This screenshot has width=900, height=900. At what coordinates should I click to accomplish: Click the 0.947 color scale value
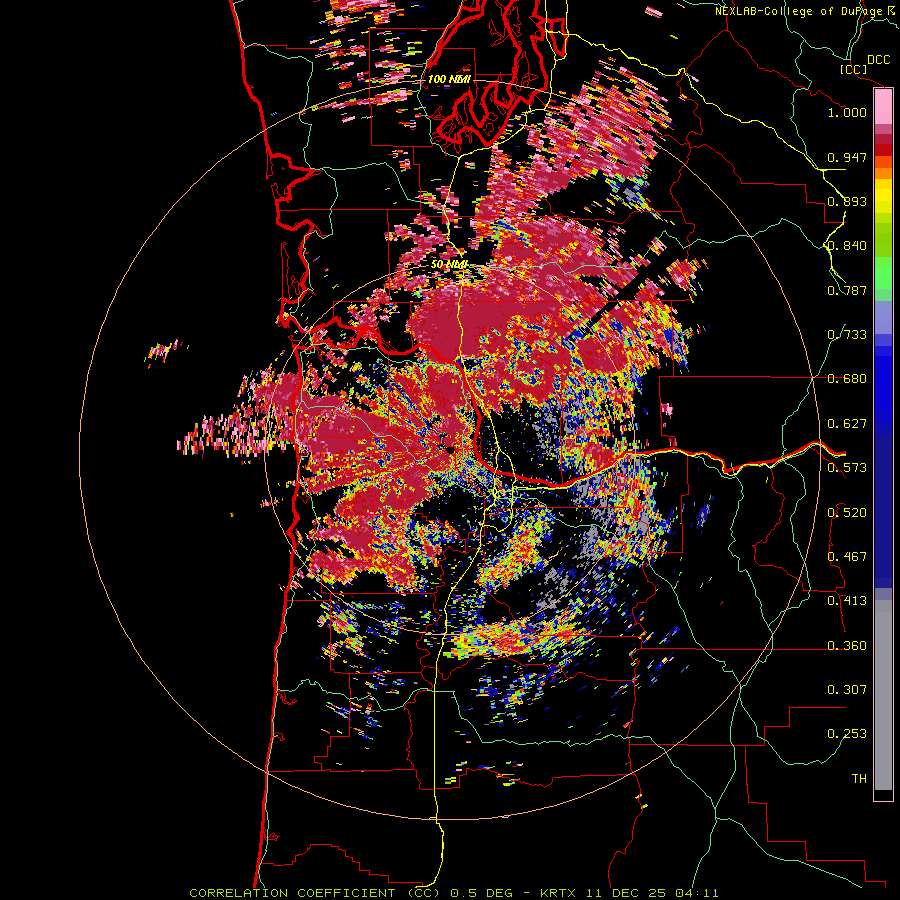(x=847, y=157)
